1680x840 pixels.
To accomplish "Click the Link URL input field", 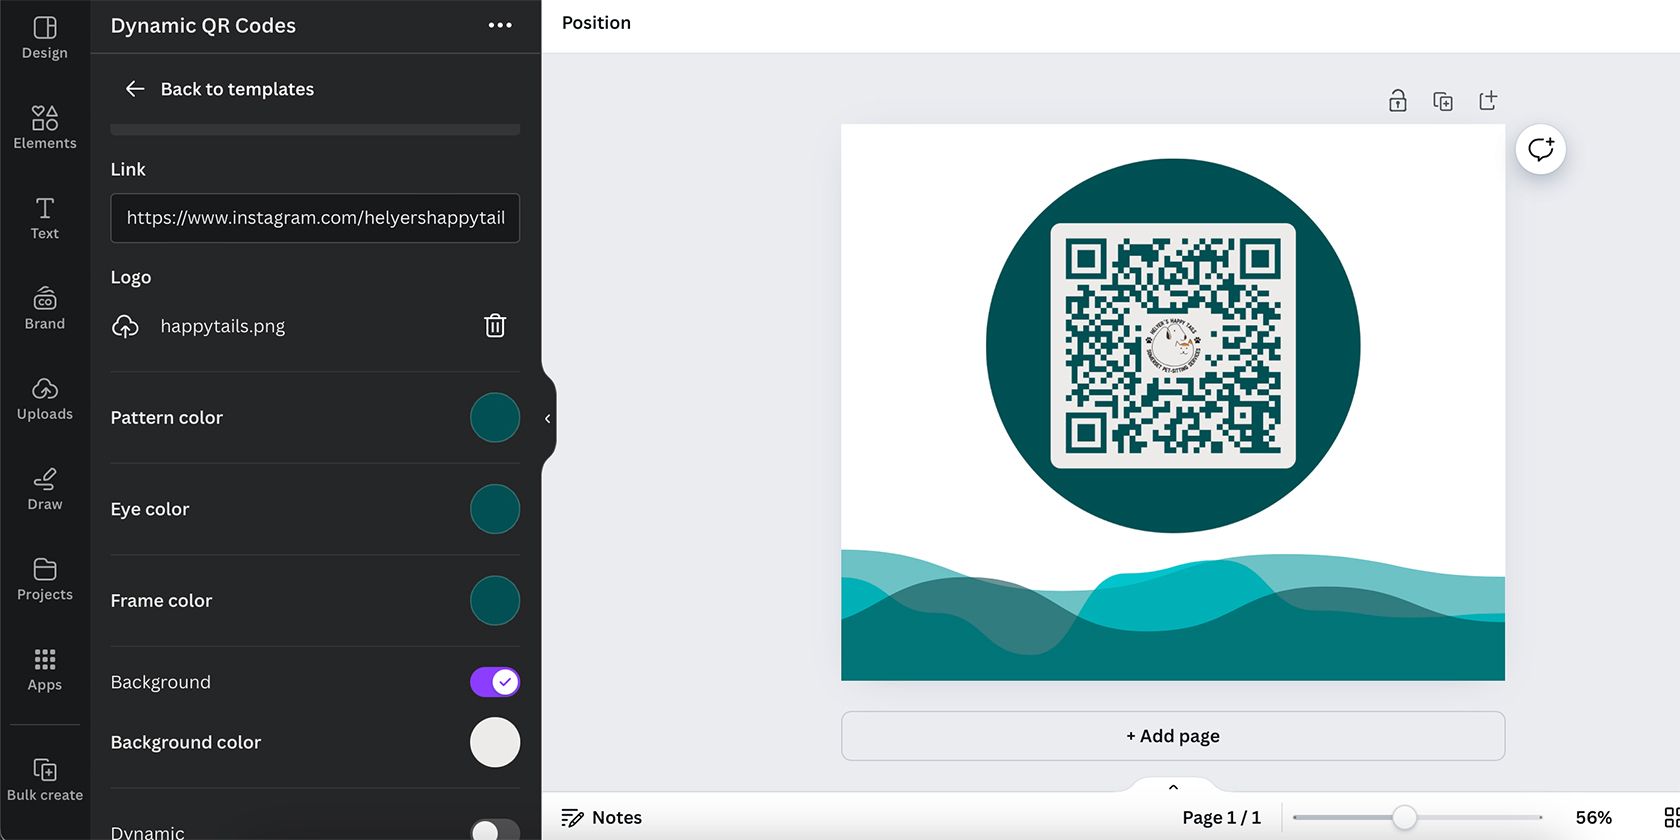I will [x=315, y=218].
